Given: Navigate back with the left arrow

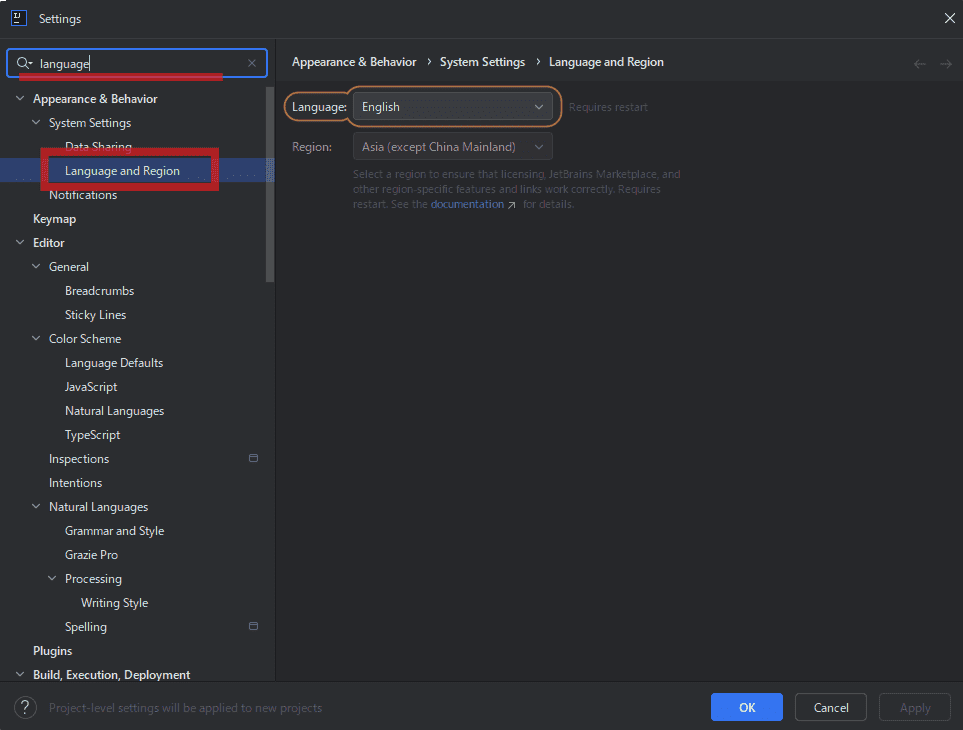Looking at the screenshot, I should click(920, 63).
